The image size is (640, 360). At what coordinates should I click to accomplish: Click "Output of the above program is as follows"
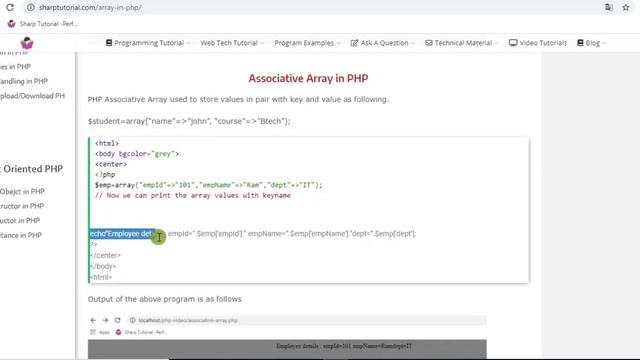click(164, 299)
